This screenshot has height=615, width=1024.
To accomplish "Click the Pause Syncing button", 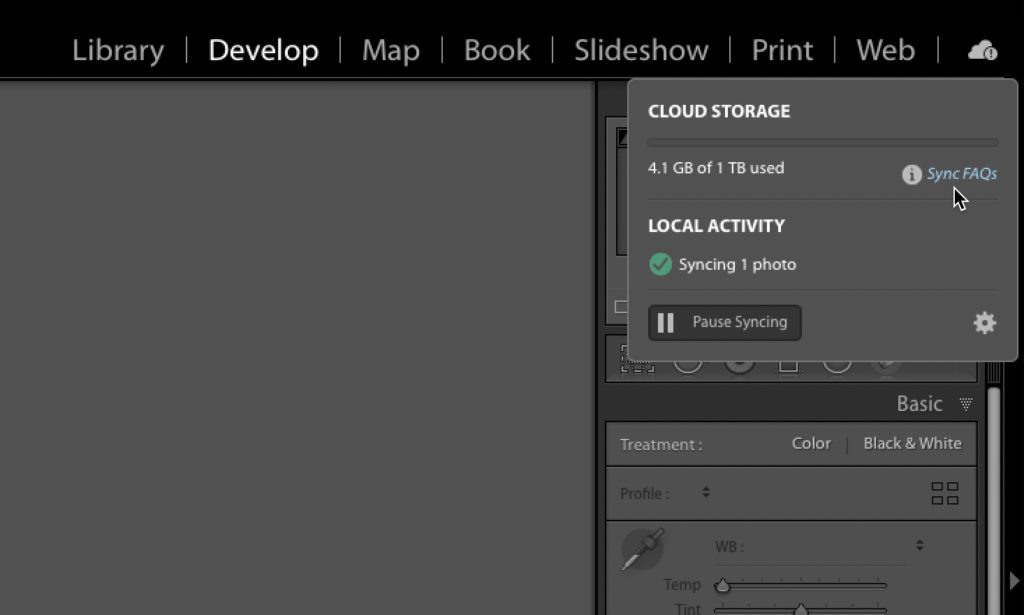I will pyautogui.click(x=725, y=323).
